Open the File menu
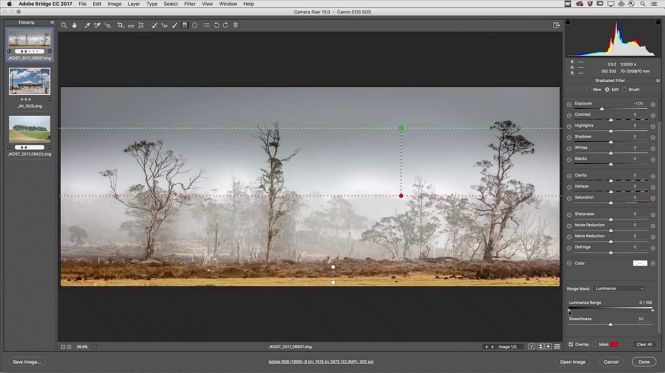 [82, 4]
